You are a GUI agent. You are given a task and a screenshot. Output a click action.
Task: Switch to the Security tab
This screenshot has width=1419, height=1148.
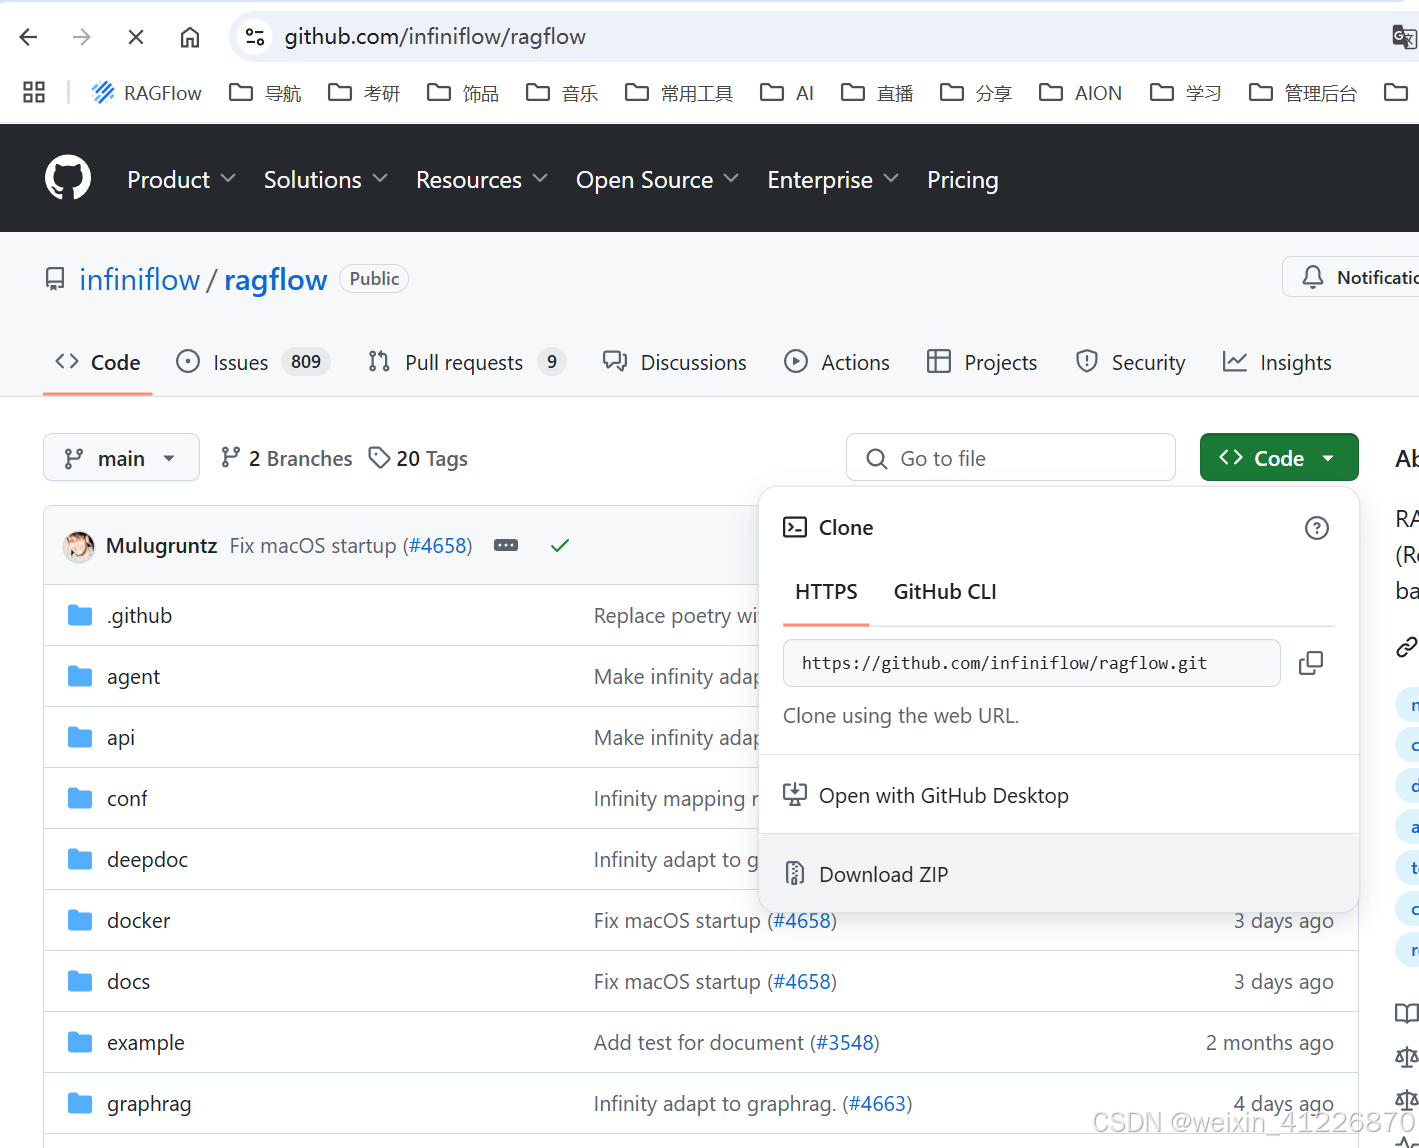click(x=1131, y=362)
